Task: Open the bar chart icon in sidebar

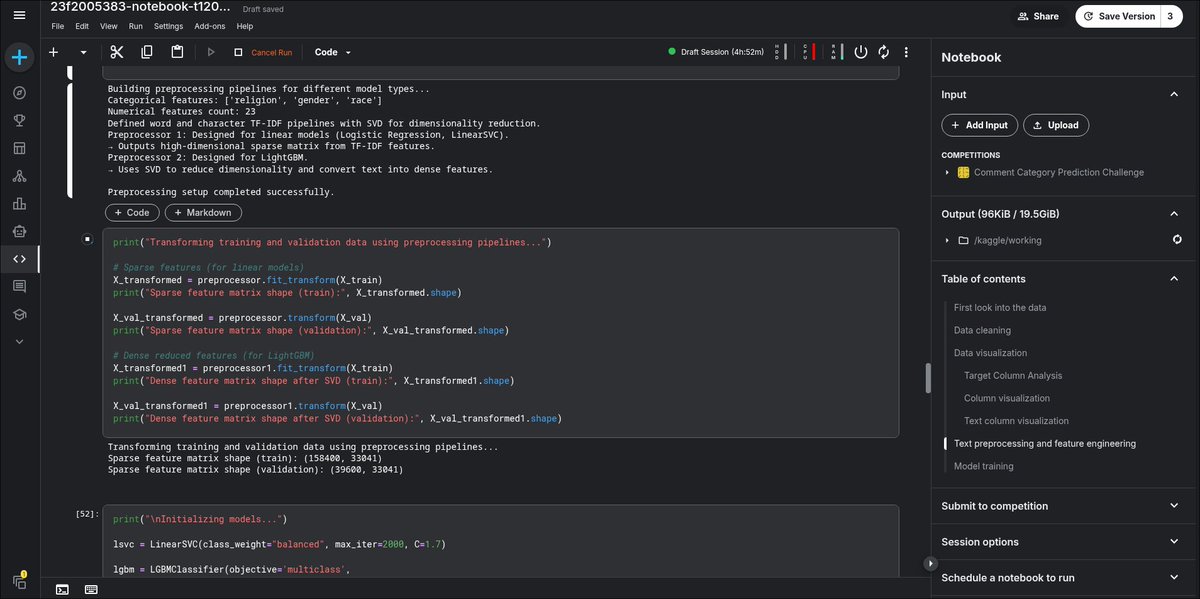Action: (20, 204)
